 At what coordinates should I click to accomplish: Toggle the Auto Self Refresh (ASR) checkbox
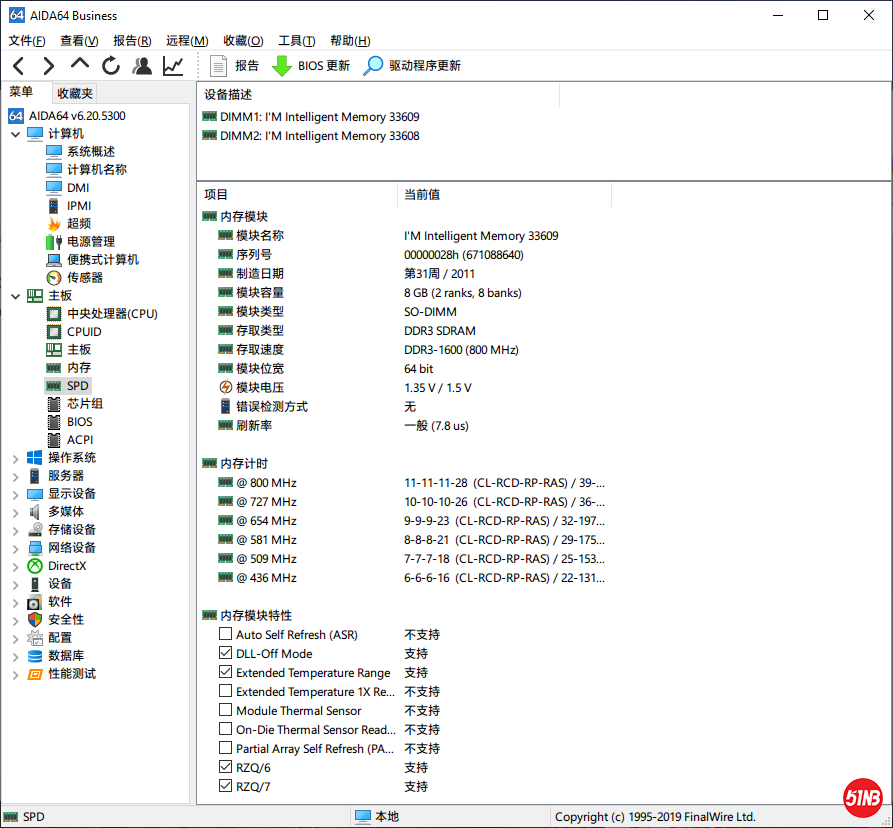pyautogui.click(x=225, y=635)
